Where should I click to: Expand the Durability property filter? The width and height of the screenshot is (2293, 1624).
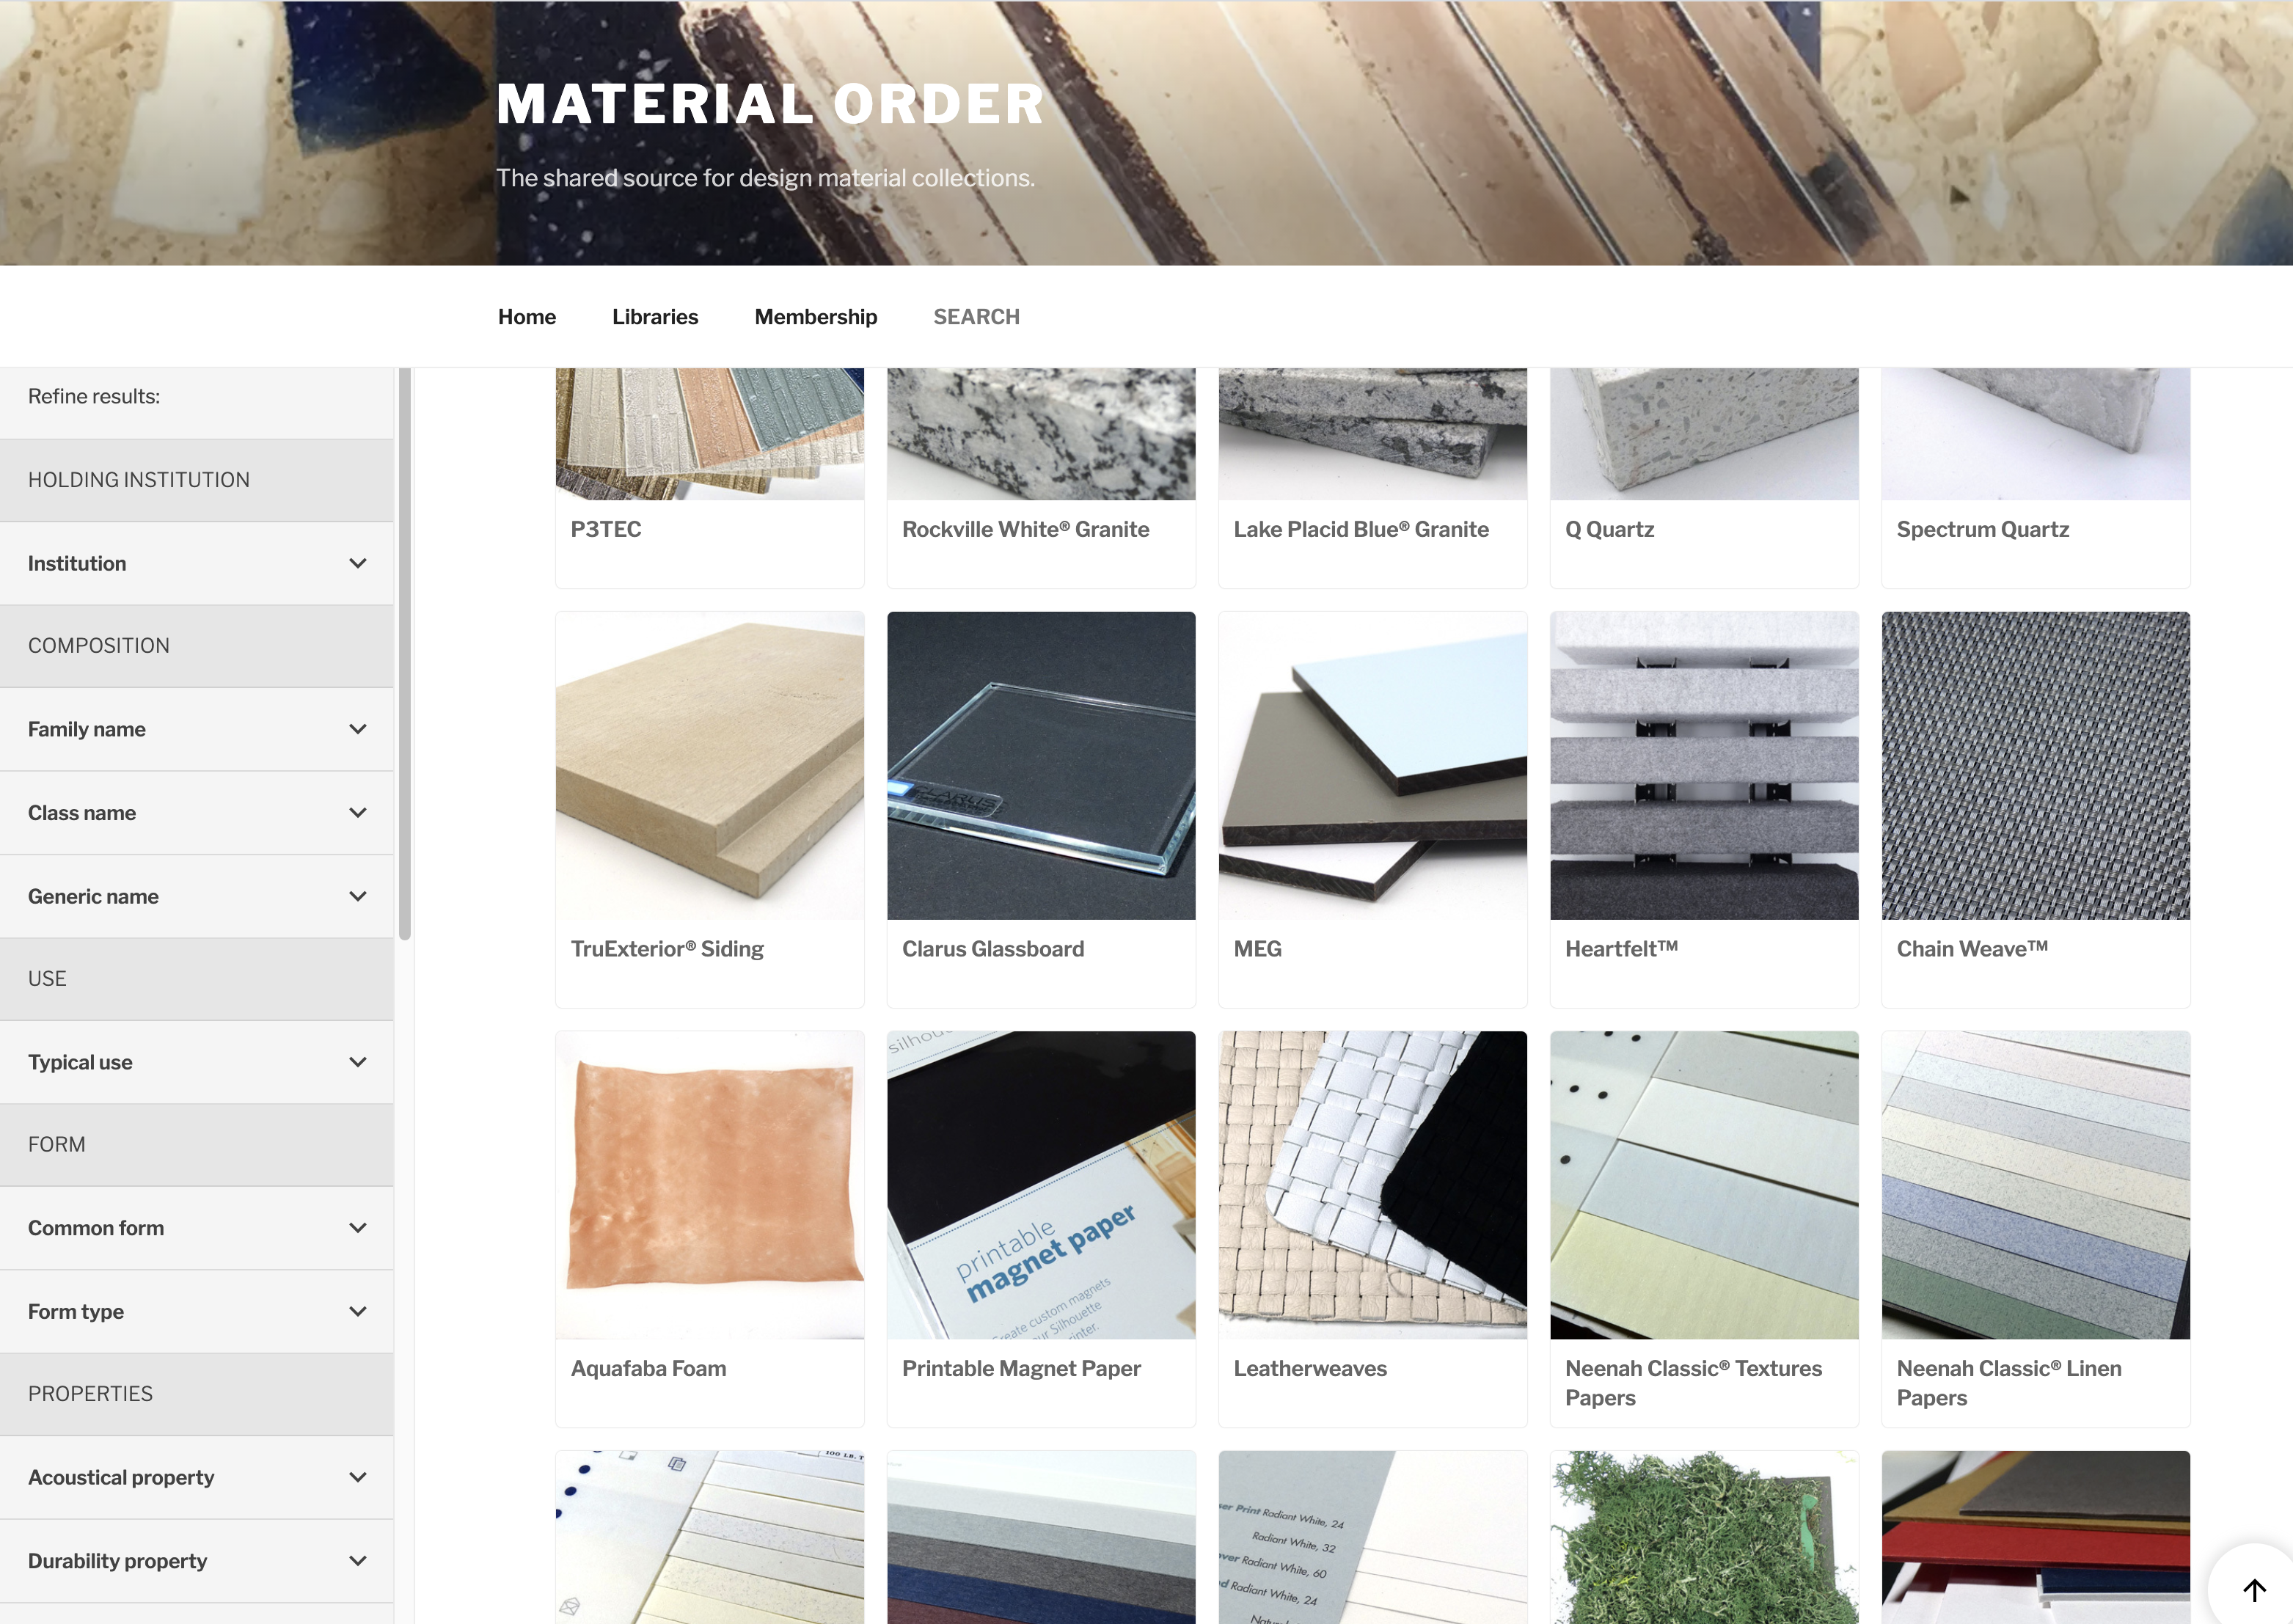pos(197,1561)
